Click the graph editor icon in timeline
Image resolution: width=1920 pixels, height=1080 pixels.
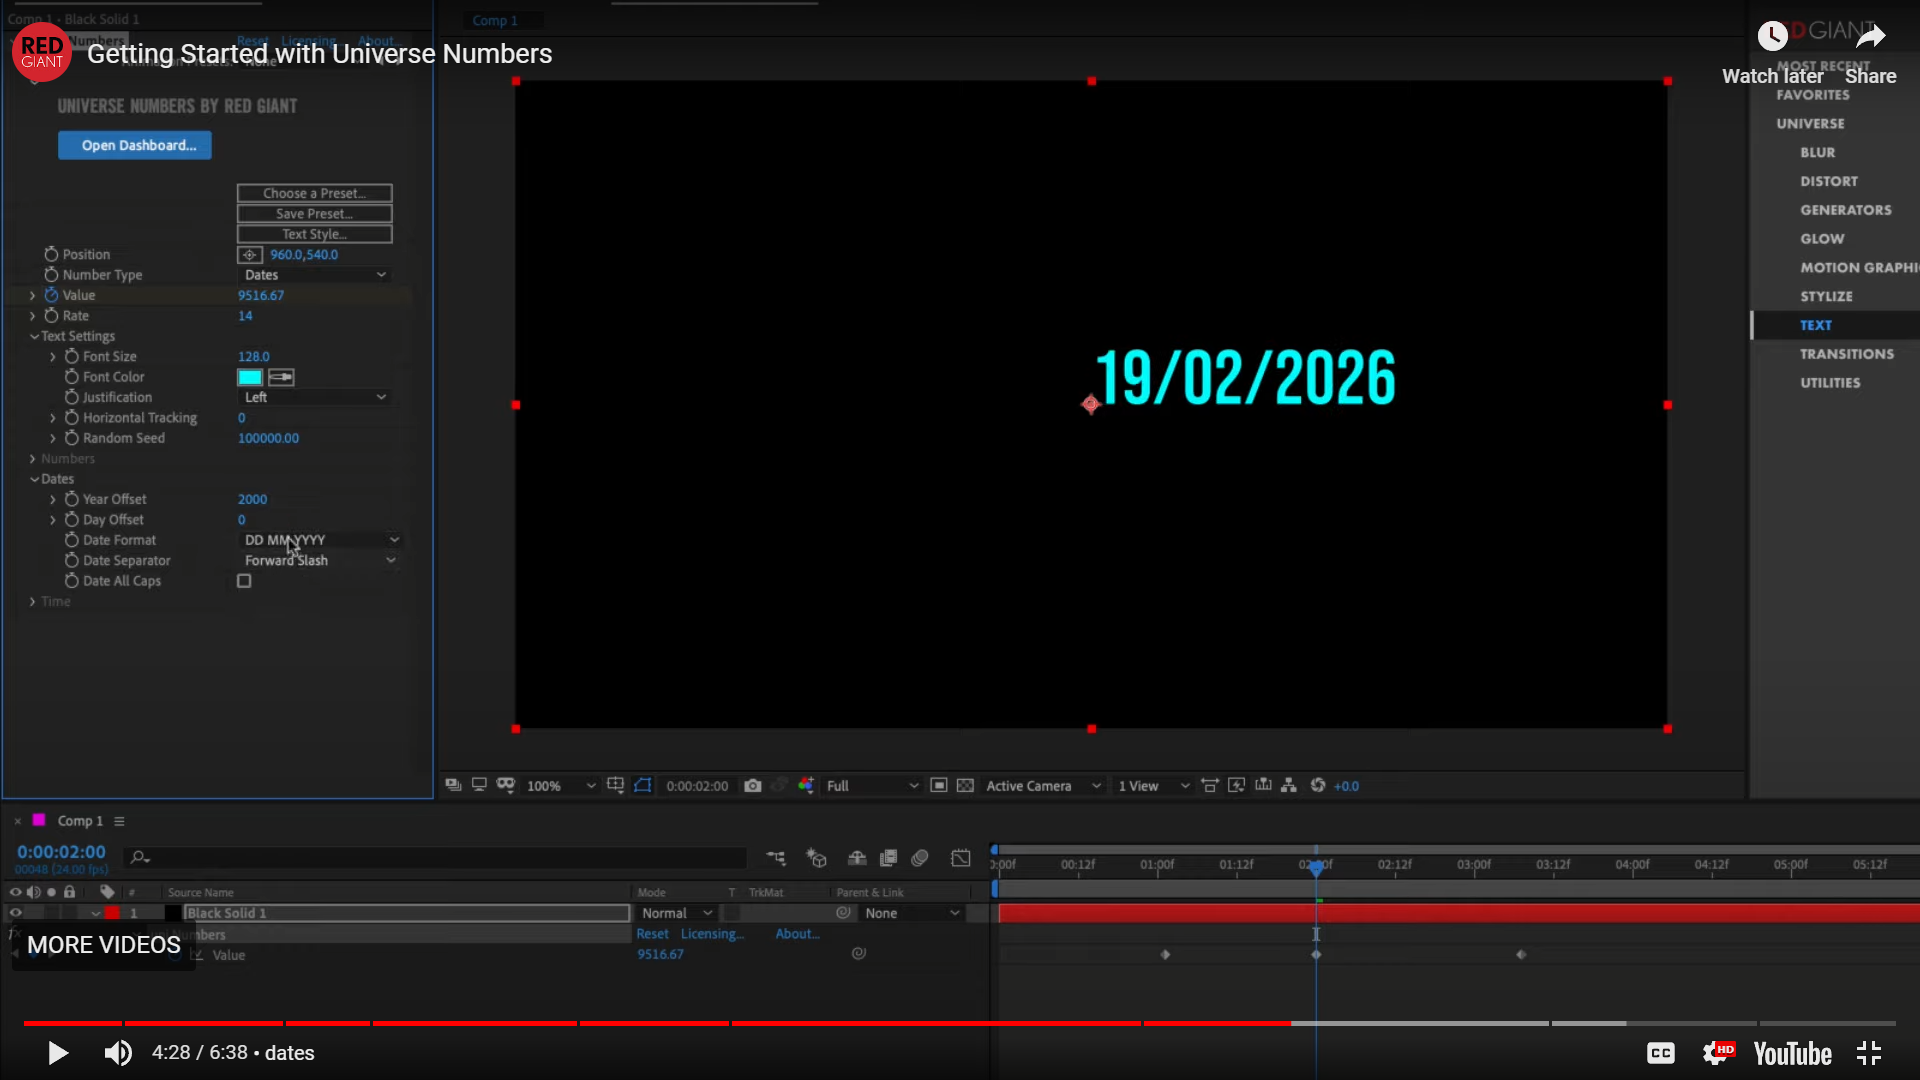tap(961, 858)
